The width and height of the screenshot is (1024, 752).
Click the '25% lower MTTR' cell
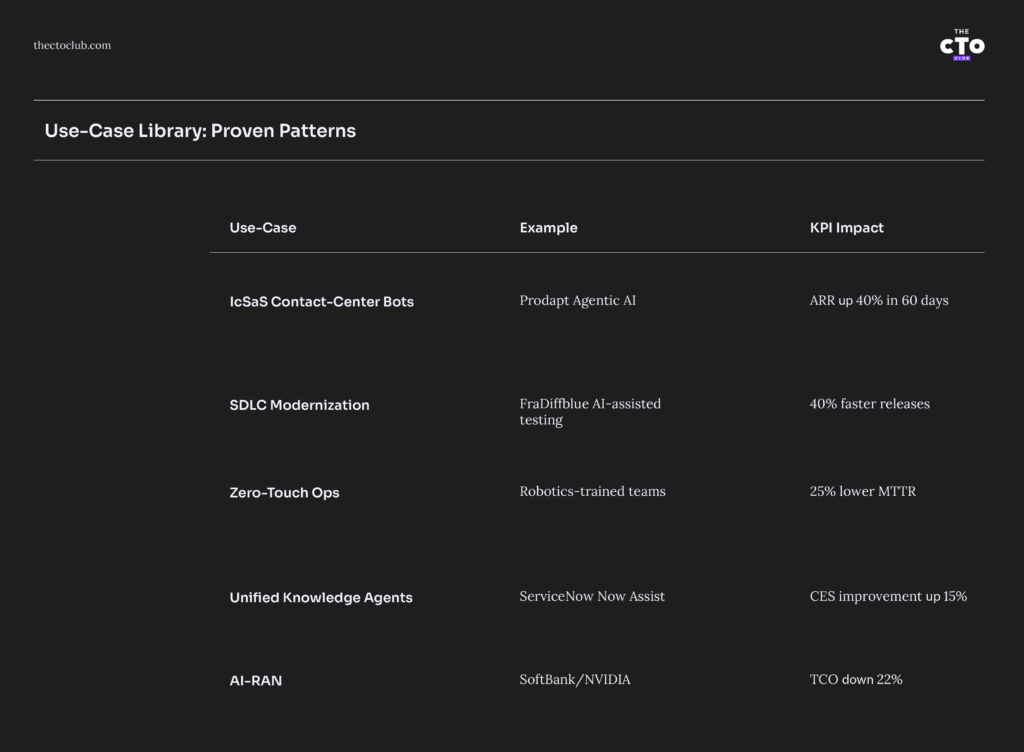coord(863,491)
